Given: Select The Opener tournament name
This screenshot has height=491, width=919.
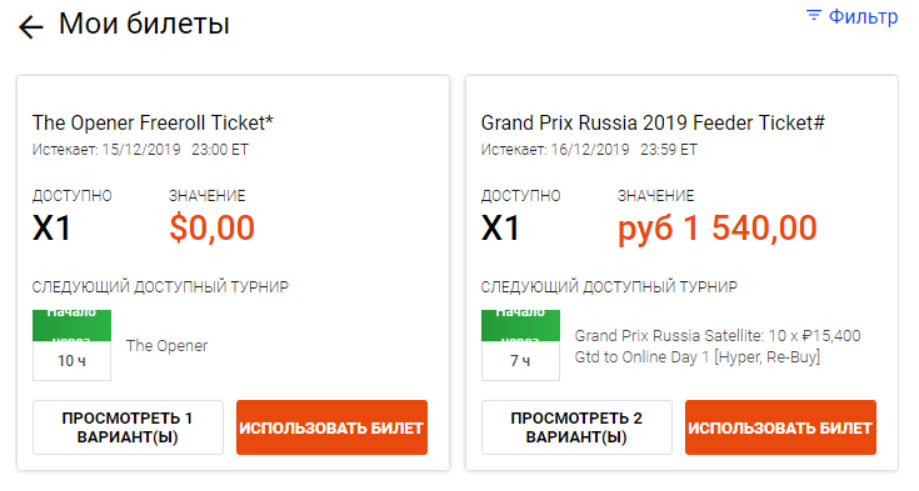Looking at the screenshot, I should [166, 346].
